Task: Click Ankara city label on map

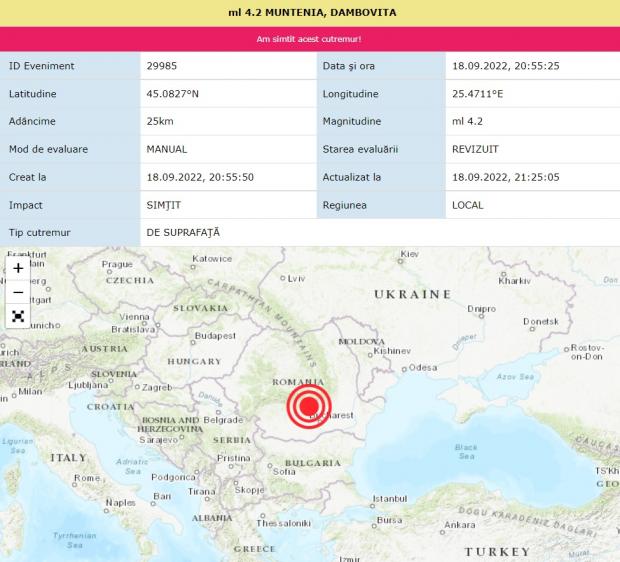Action: click(x=460, y=525)
